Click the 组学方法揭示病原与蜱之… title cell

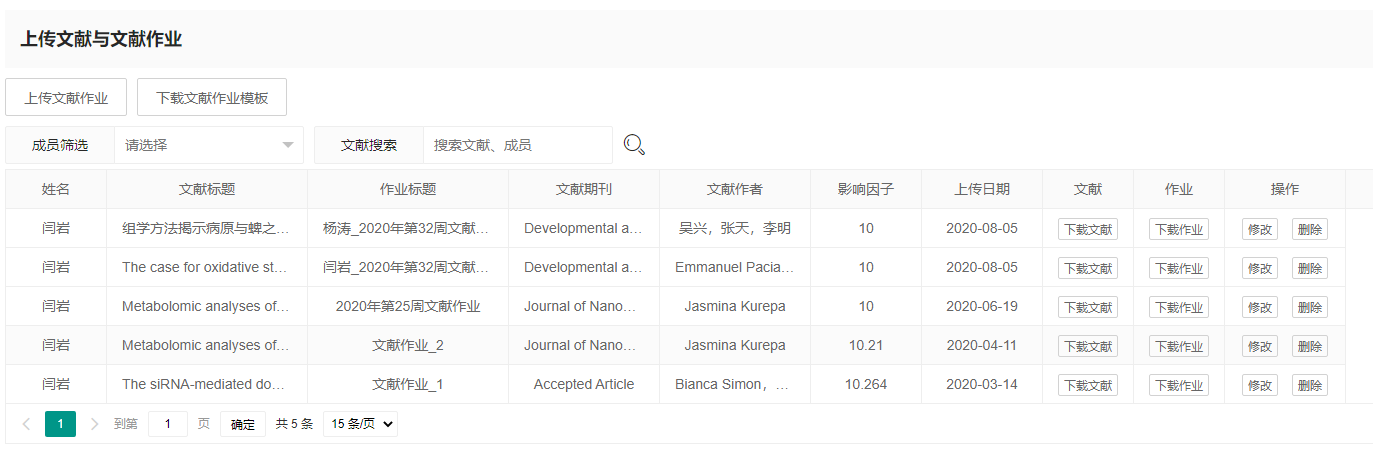click(x=207, y=228)
